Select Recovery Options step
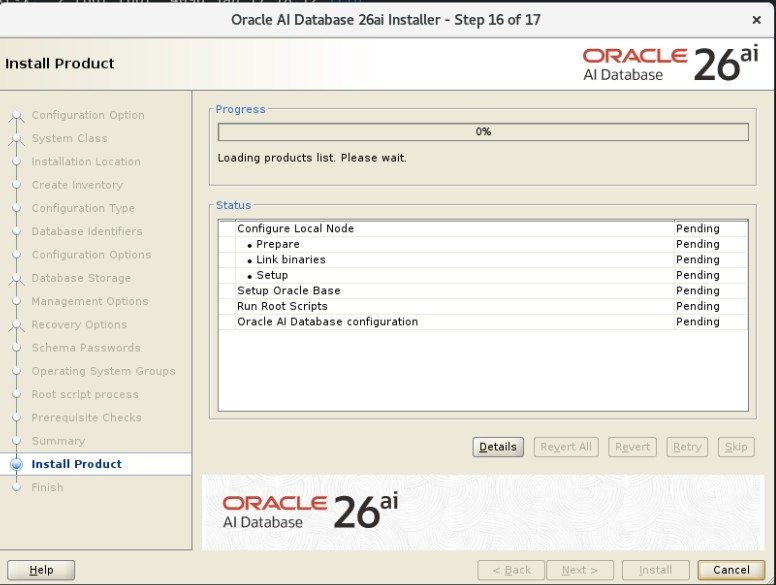 pos(79,325)
